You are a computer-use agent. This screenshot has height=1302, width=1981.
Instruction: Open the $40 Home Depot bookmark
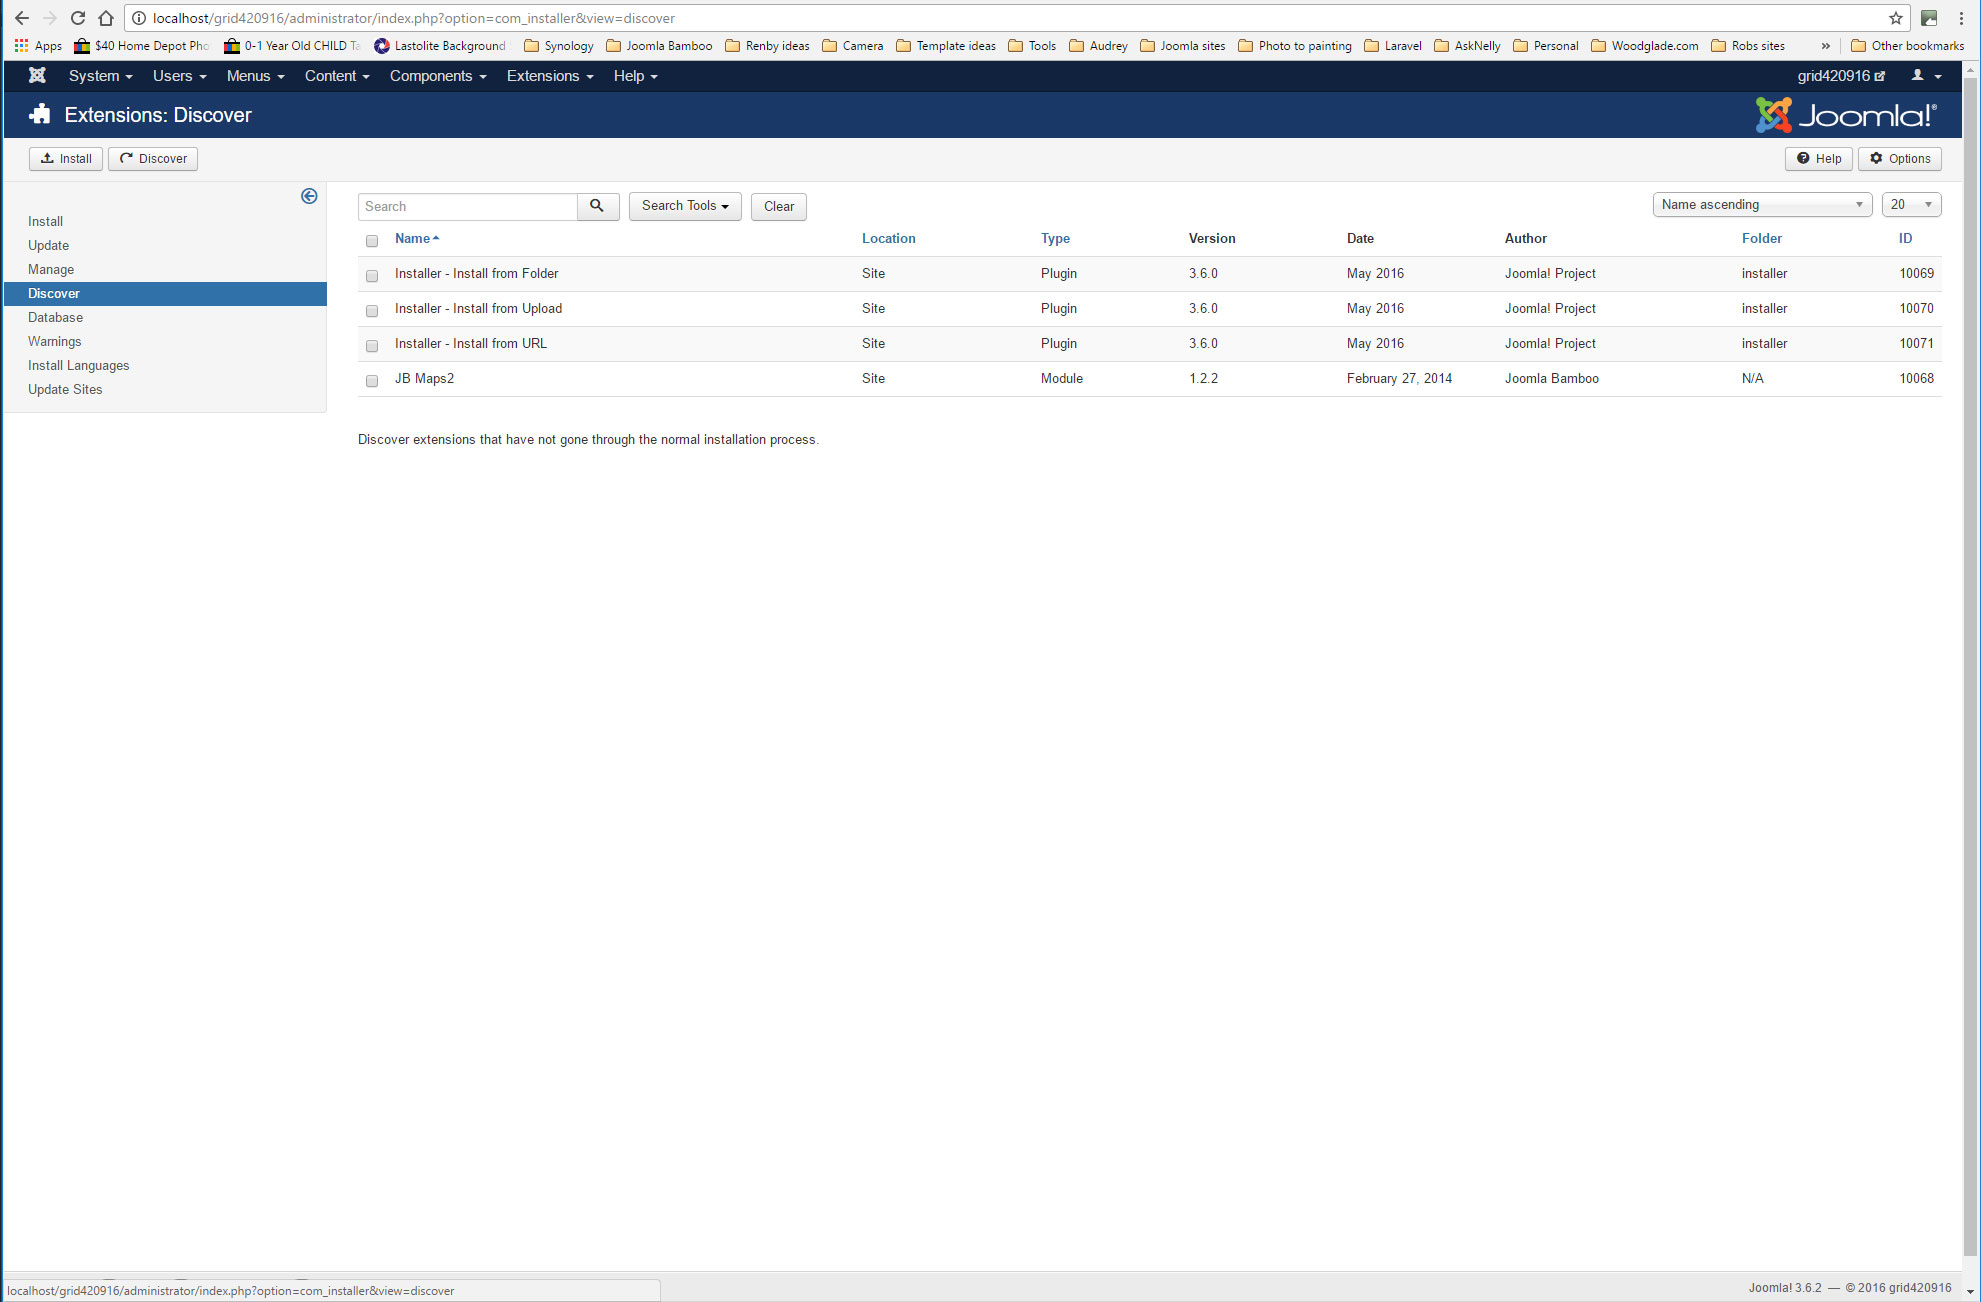(142, 46)
